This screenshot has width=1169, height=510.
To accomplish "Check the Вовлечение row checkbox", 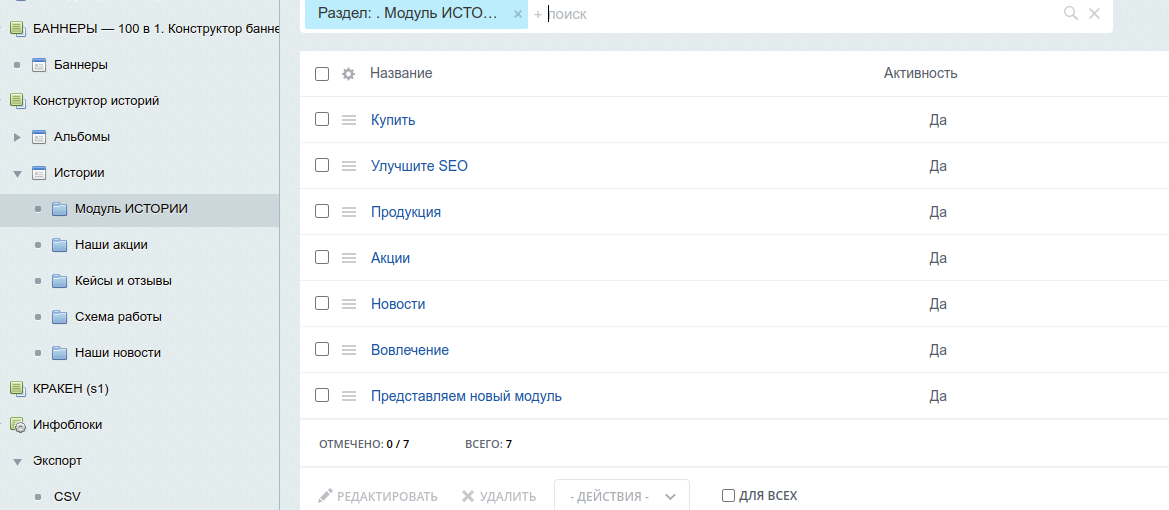I will click(322, 349).
